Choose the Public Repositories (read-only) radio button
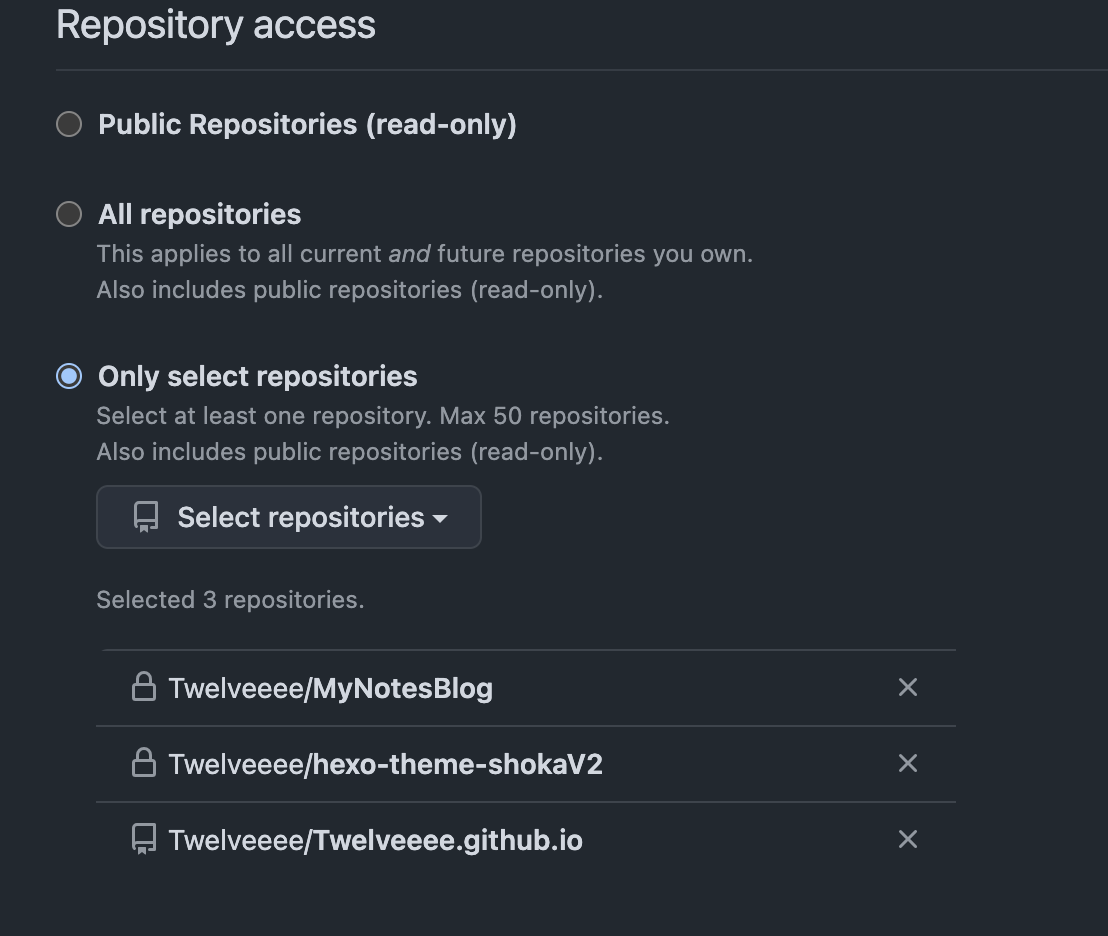 tap(69, 124)
